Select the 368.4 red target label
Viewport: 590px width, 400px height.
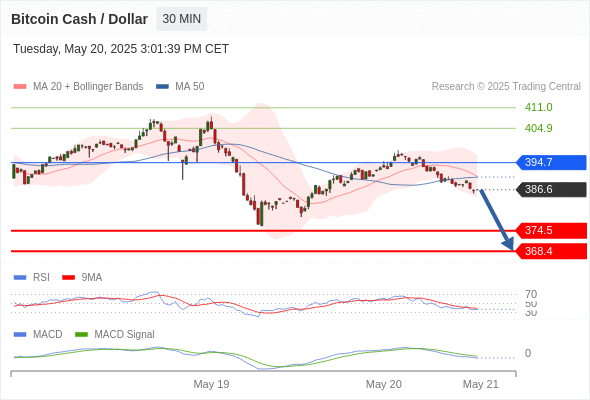551,251
